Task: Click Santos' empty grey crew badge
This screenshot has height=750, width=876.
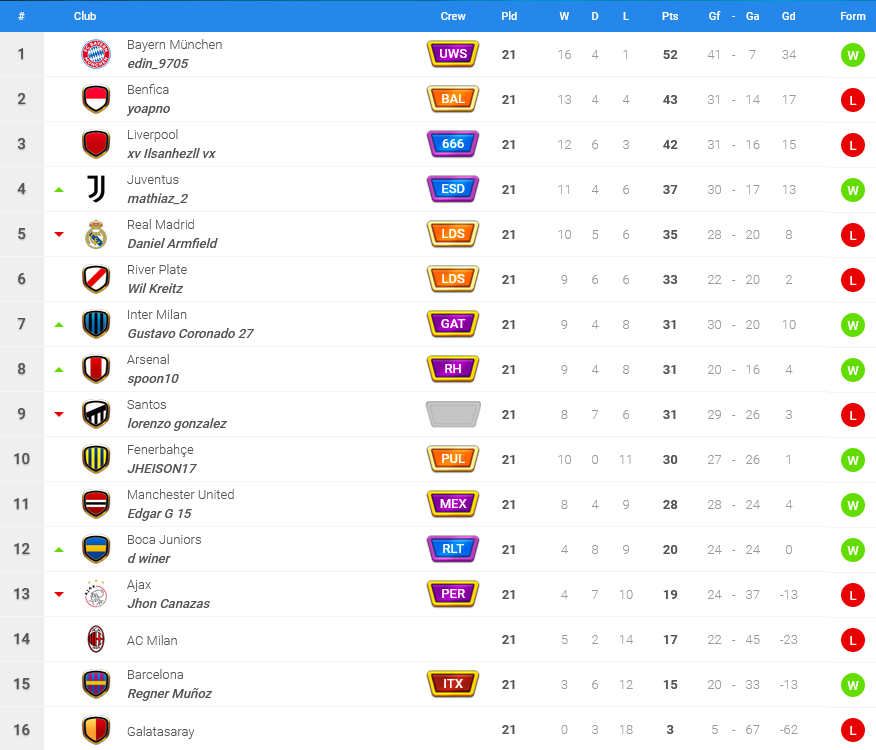Action: (x=453, y=414)
